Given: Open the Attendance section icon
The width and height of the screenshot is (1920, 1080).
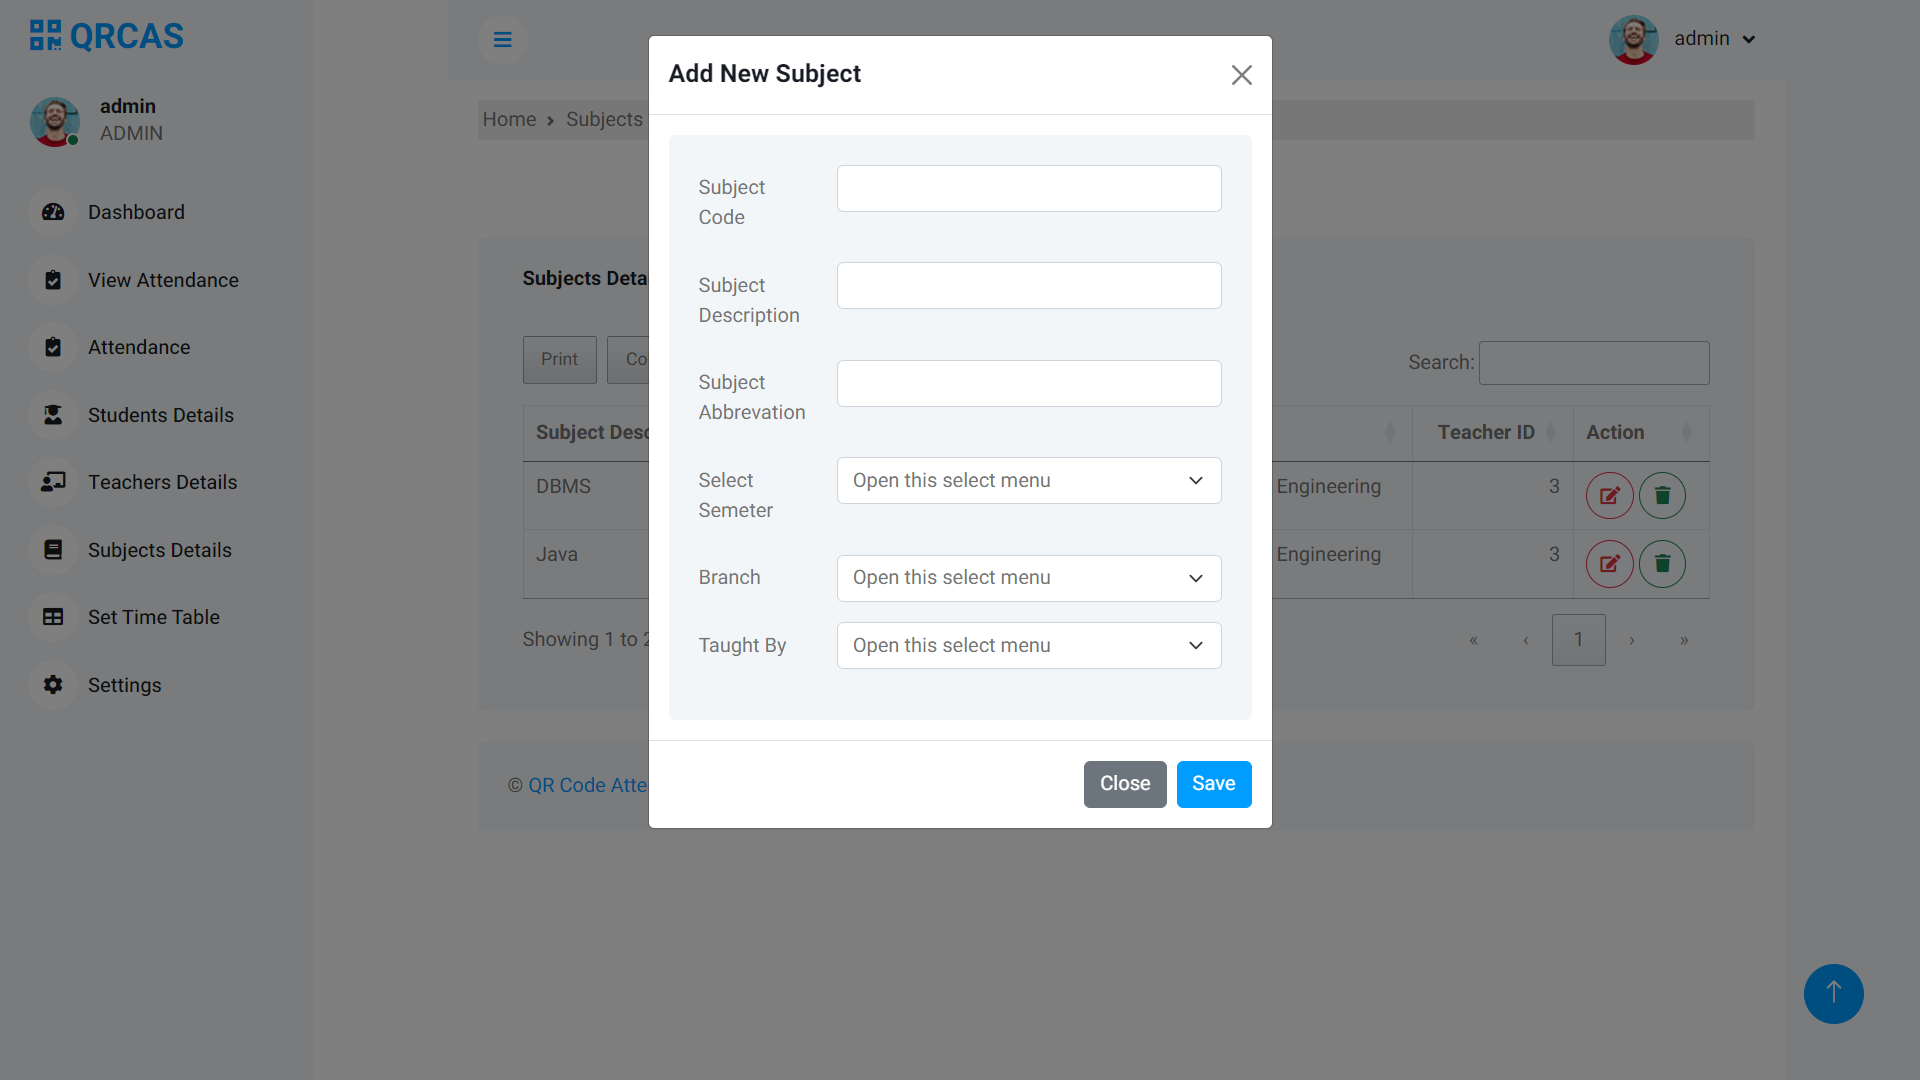Looking at the screenshot, I should point(53,347).
